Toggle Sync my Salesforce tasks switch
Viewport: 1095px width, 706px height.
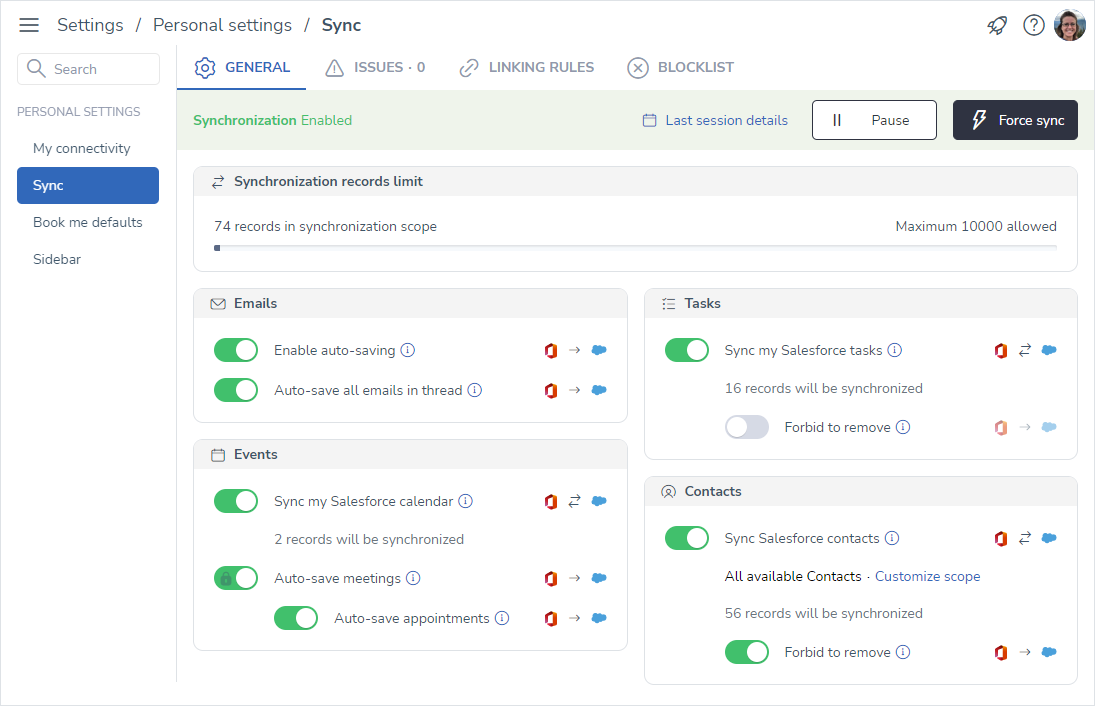(686, 350)
